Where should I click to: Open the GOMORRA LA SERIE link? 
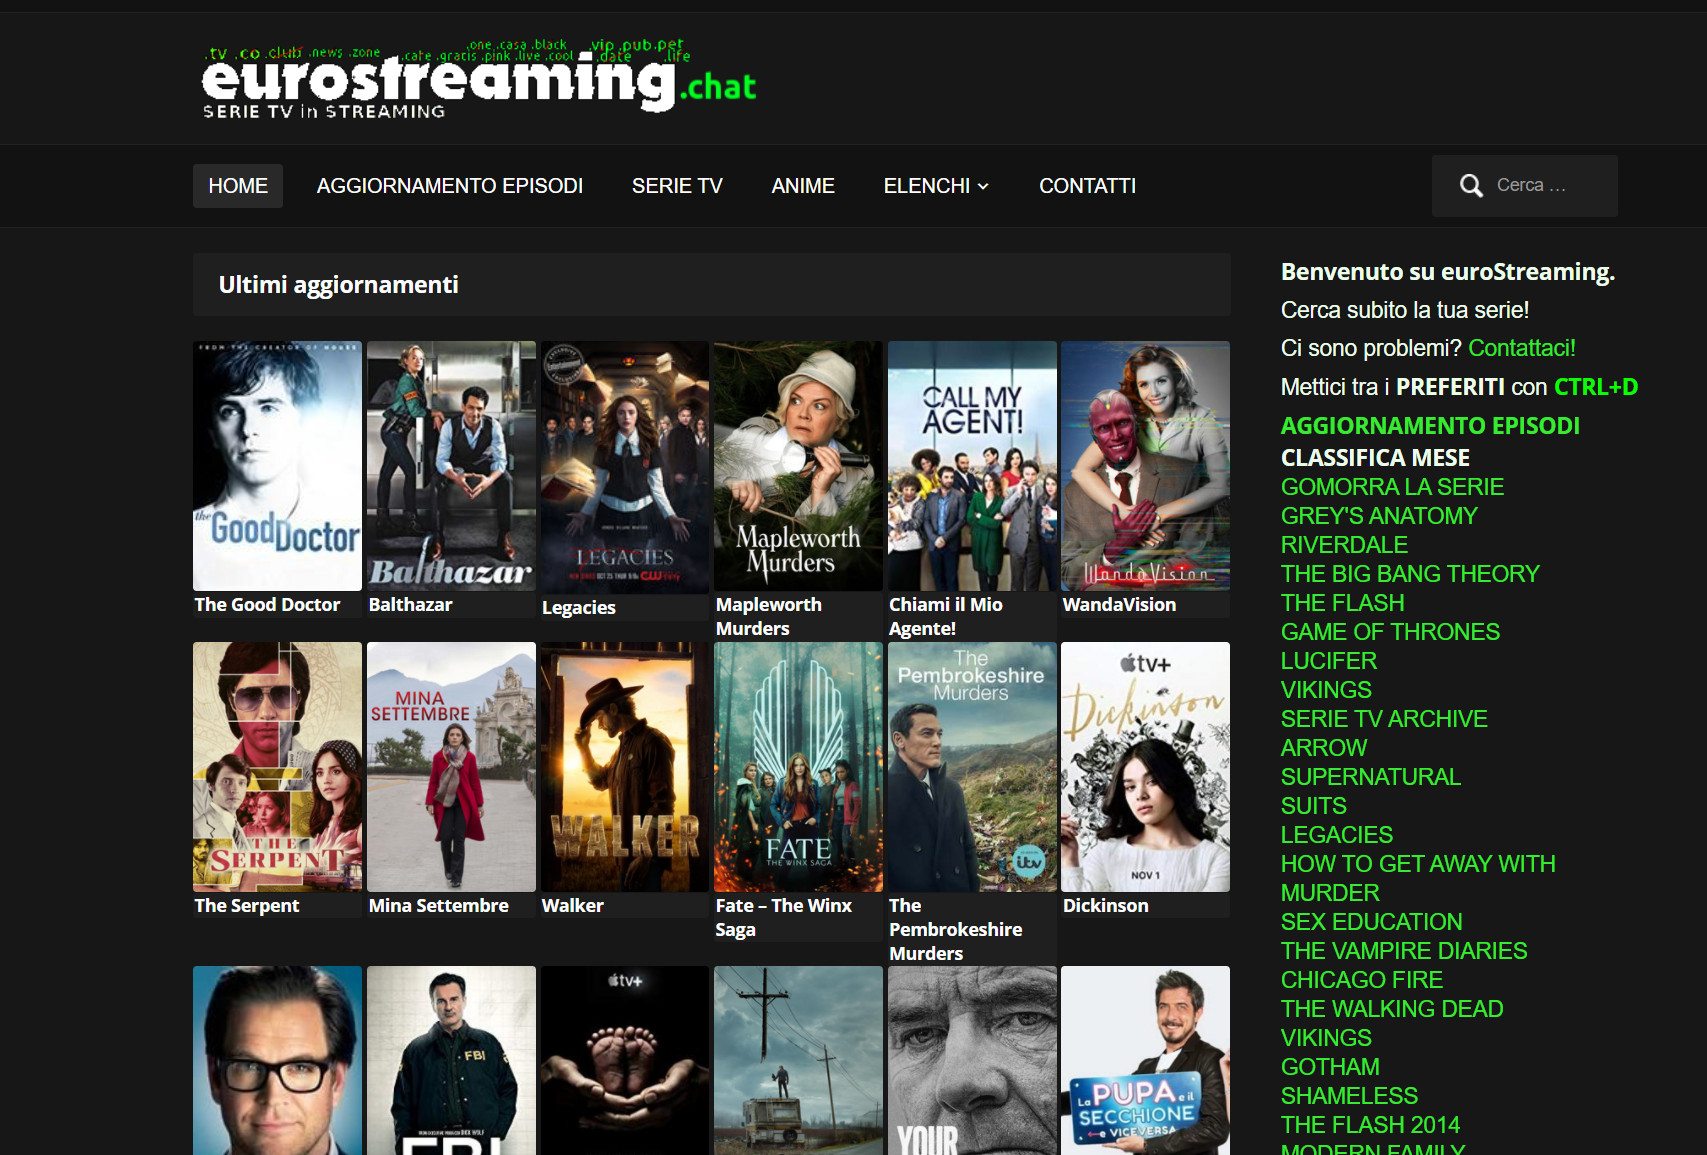(1391, 487)
